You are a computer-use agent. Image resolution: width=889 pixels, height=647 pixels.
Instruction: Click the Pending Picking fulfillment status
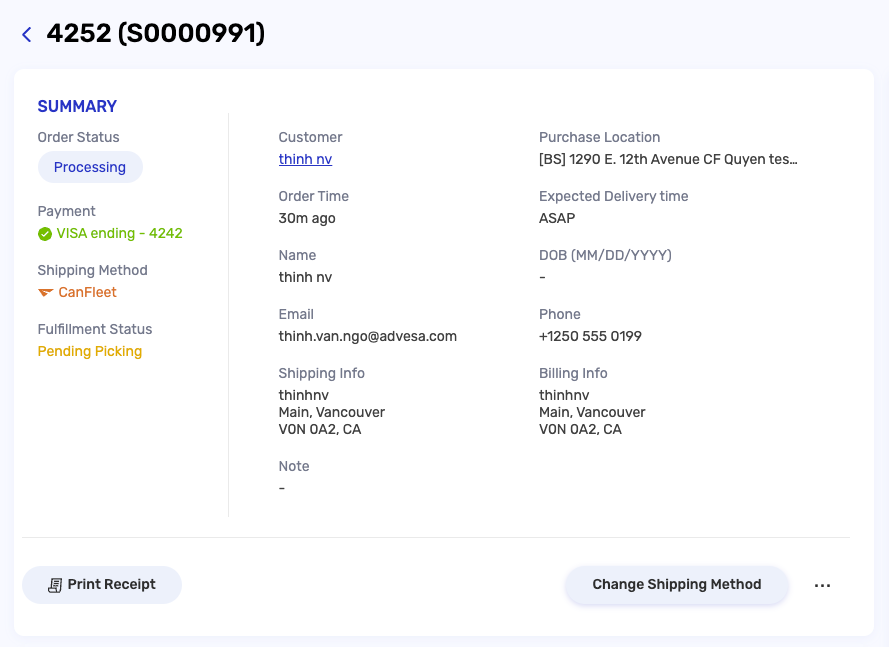90,352
